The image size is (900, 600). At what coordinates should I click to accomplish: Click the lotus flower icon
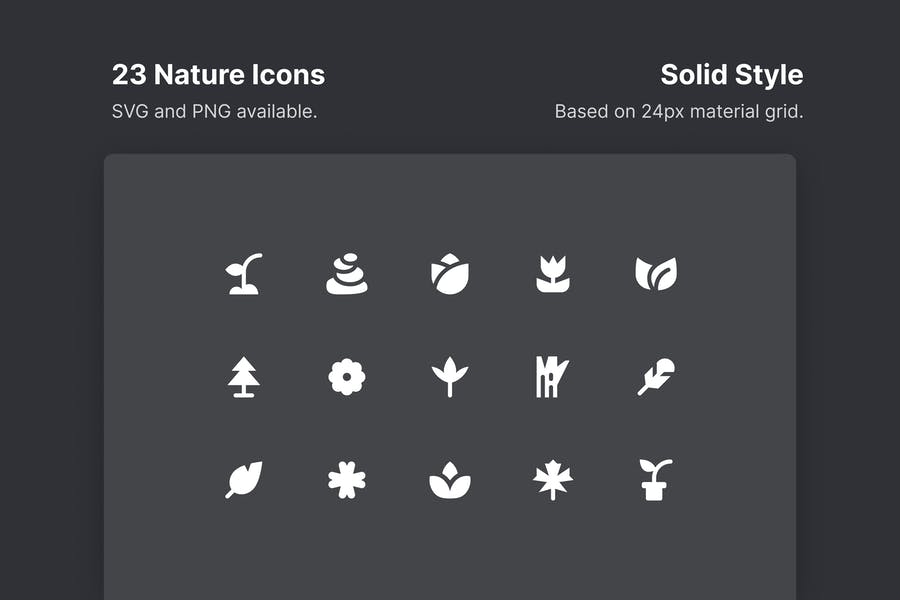450,481
